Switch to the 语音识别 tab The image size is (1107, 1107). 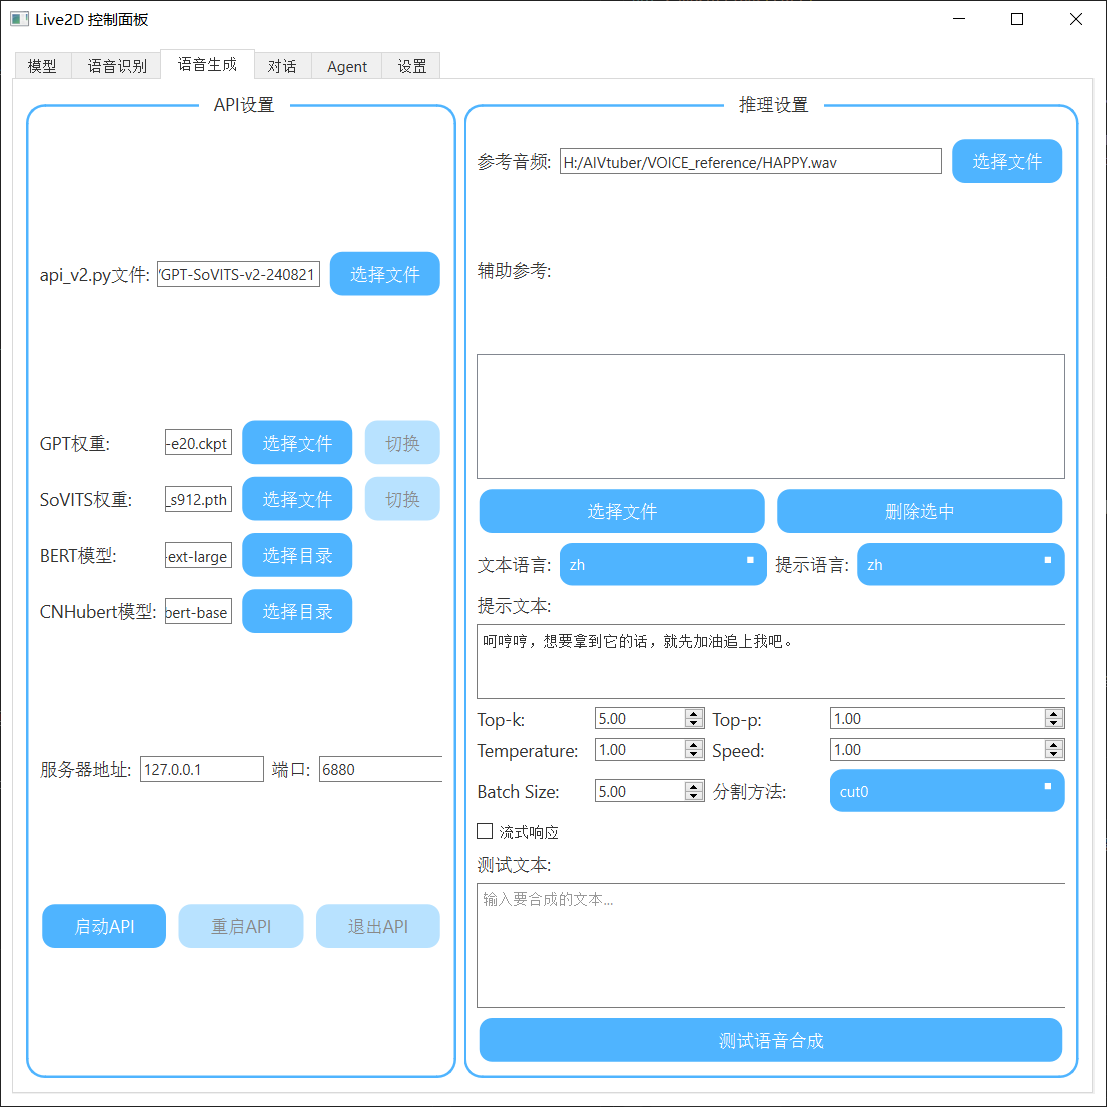tap(116, 66)
